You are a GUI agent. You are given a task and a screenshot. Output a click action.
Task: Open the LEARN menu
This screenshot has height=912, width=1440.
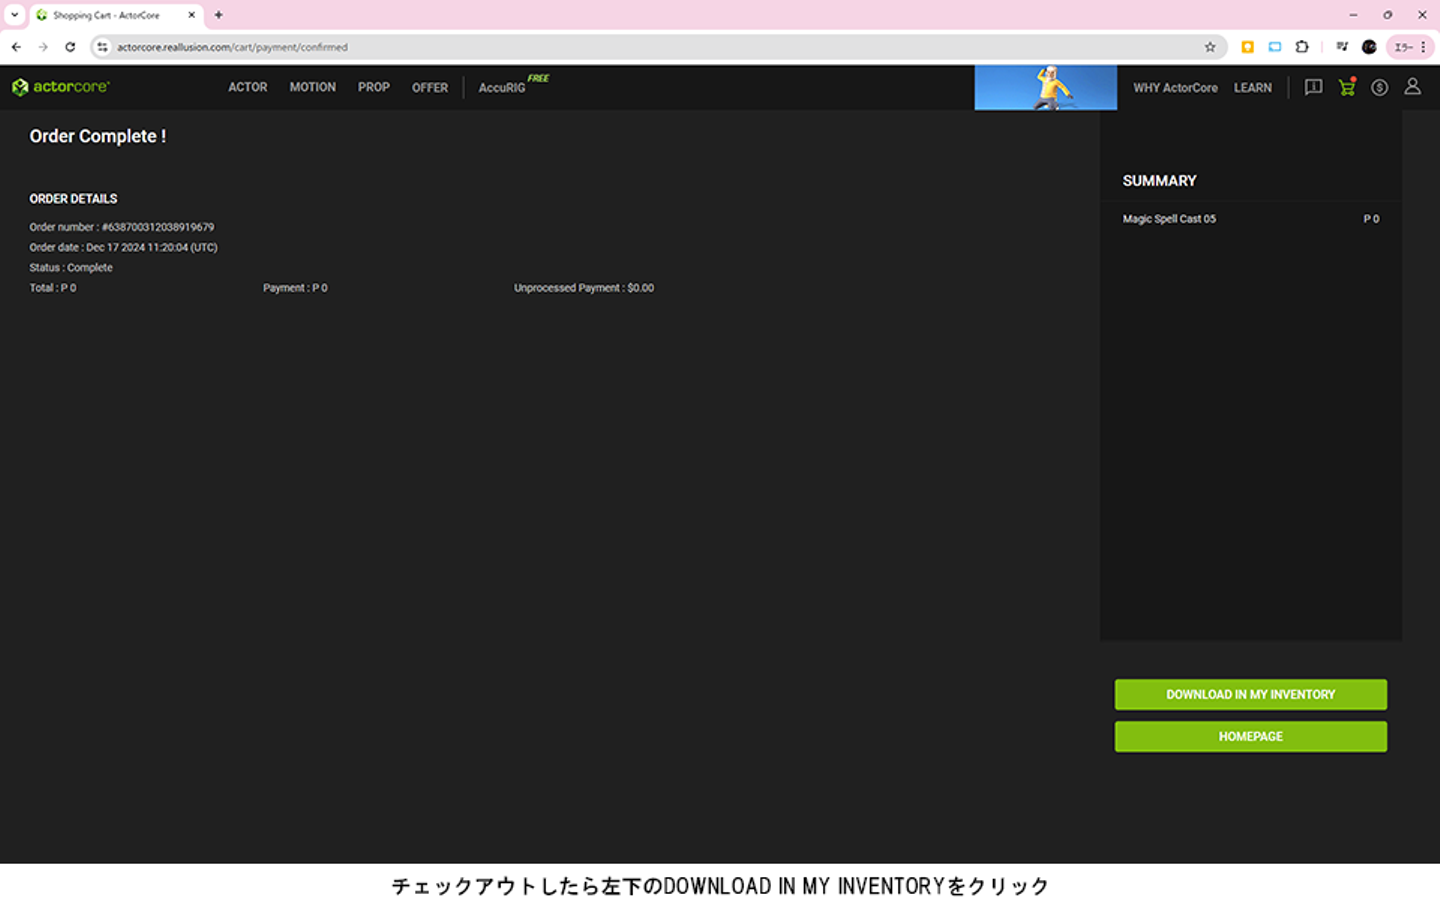pyautogui.click(x=1253, y=88)
